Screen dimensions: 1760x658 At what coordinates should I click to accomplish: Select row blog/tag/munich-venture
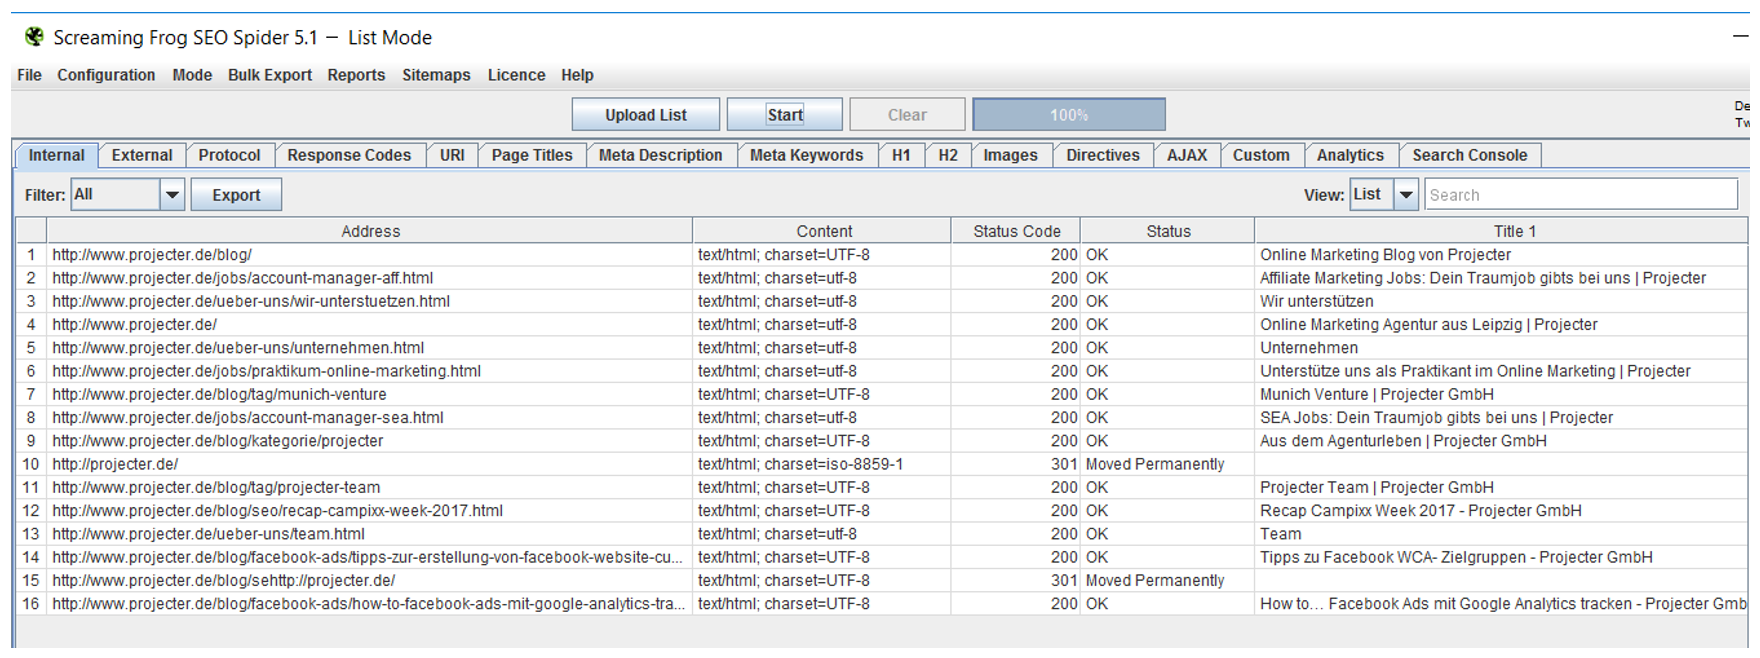point(882,394)
